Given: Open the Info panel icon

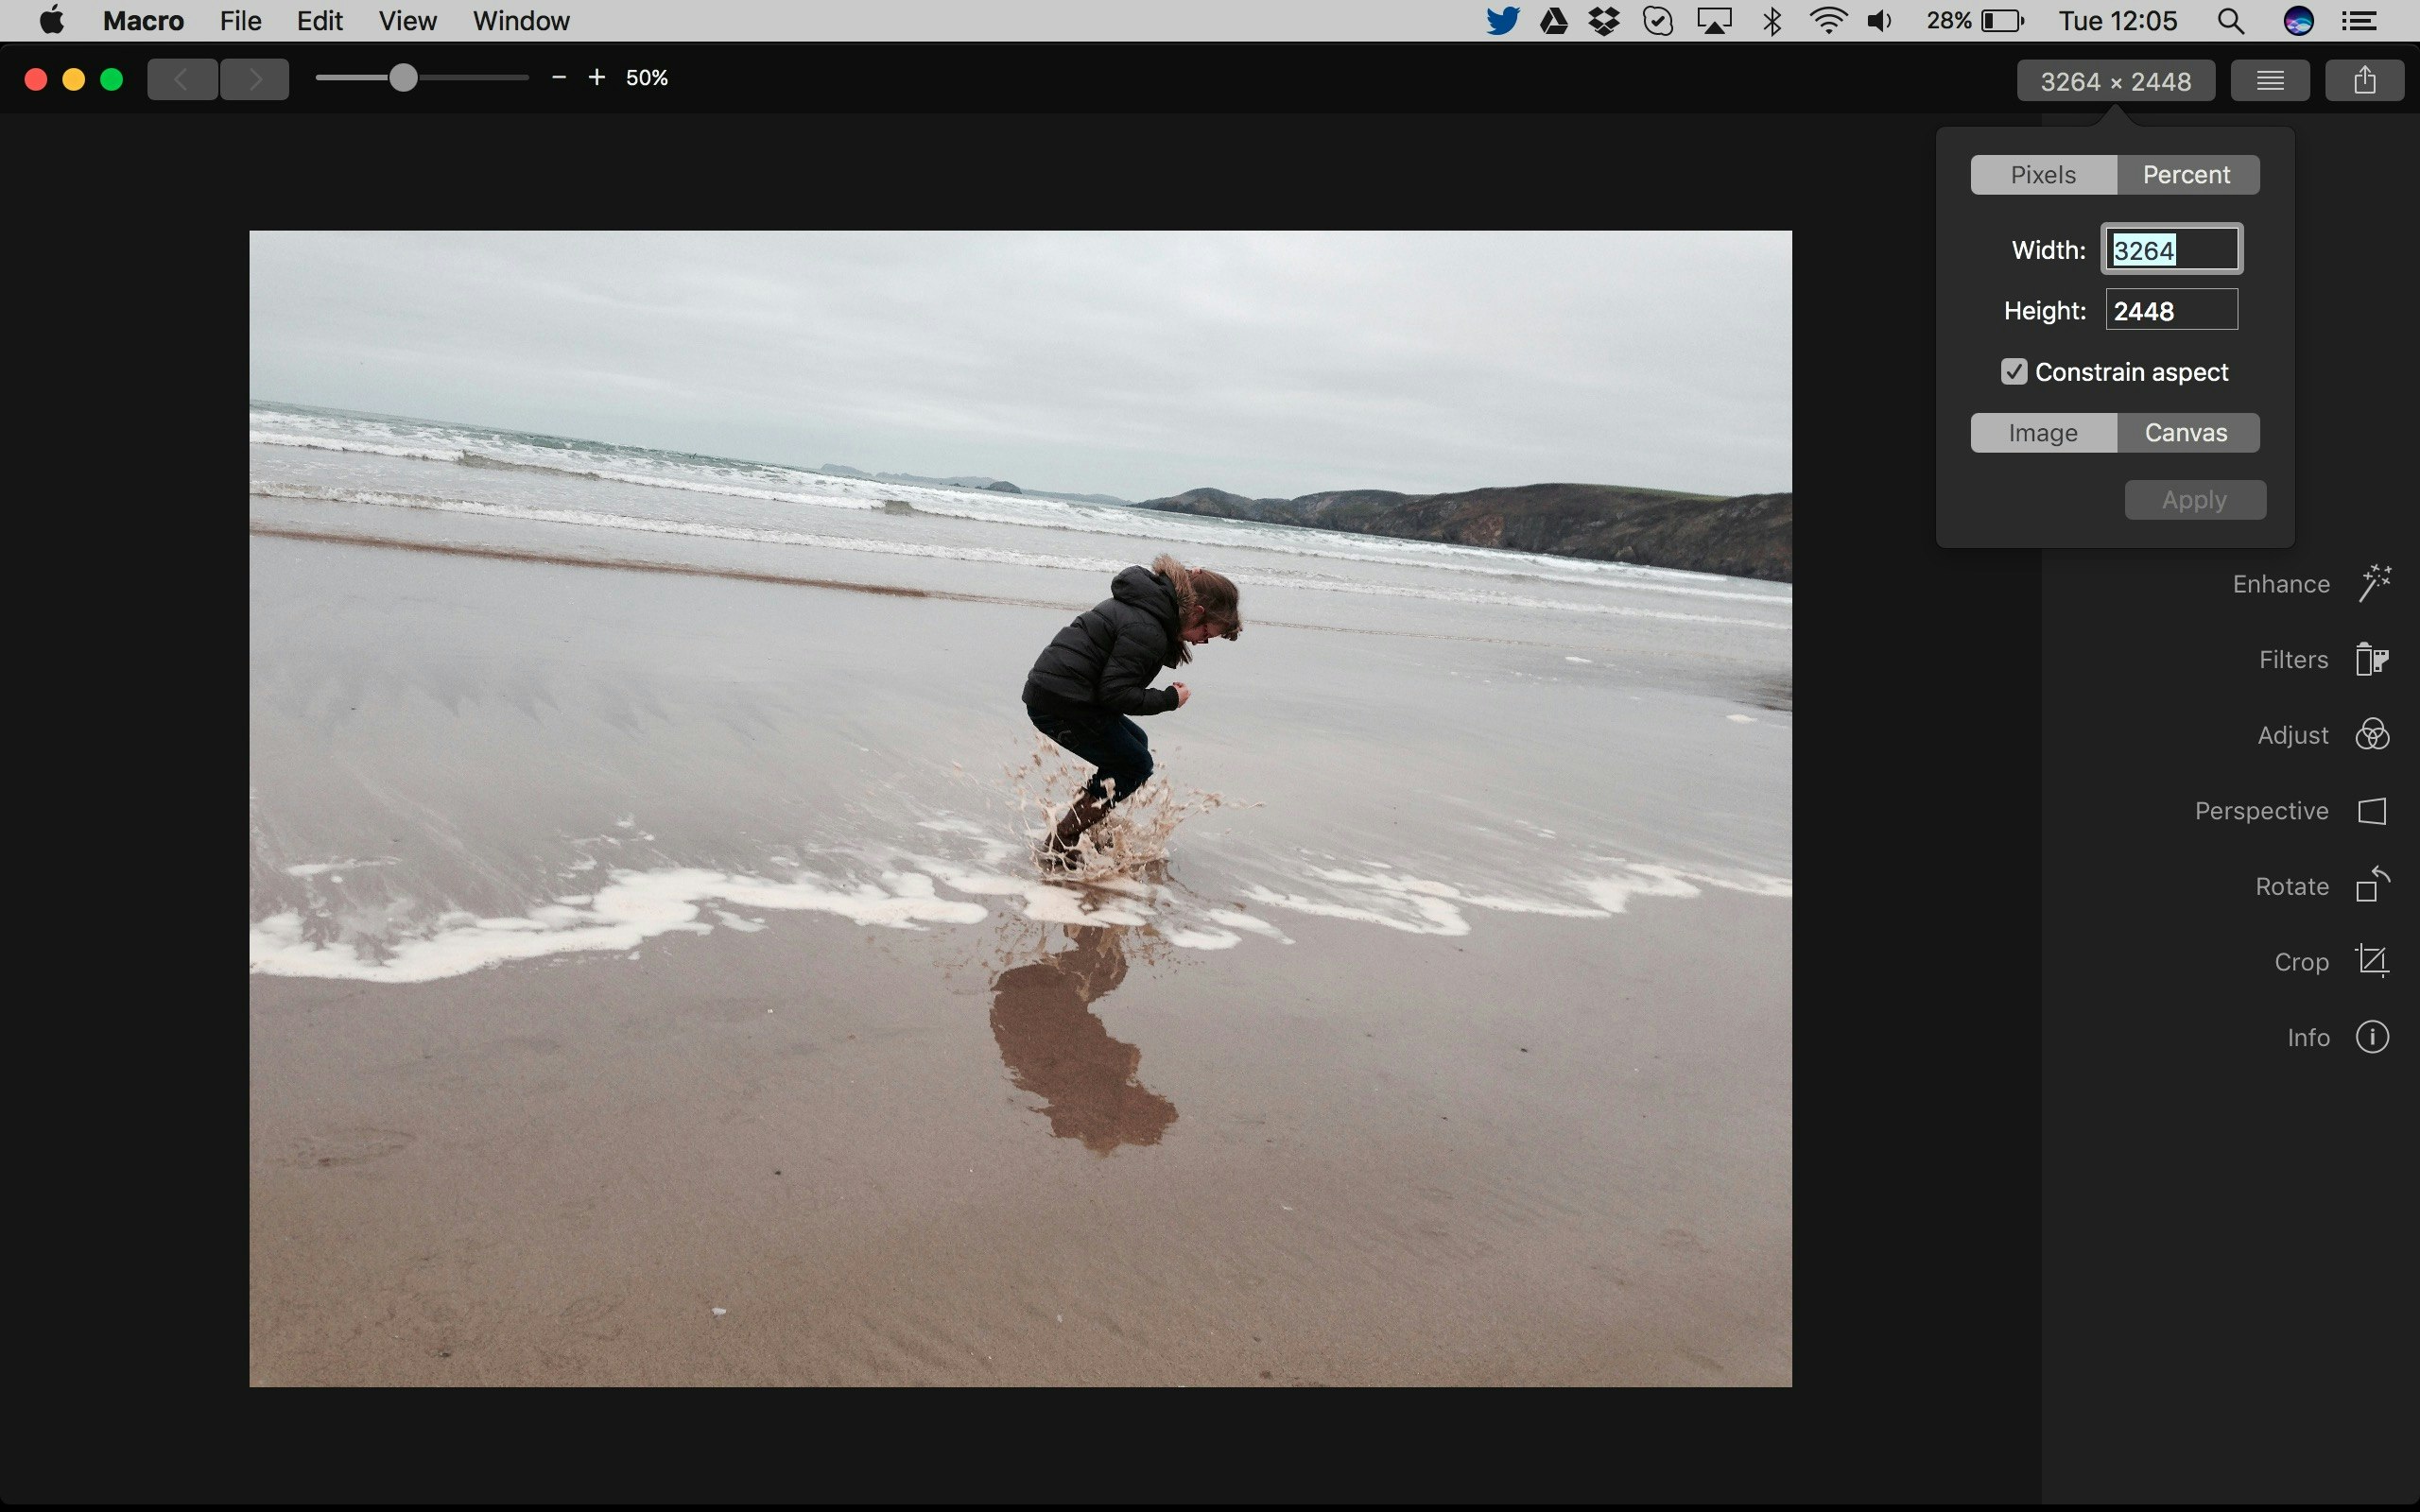Looking at the screenshot, I should (2372, 1037).
